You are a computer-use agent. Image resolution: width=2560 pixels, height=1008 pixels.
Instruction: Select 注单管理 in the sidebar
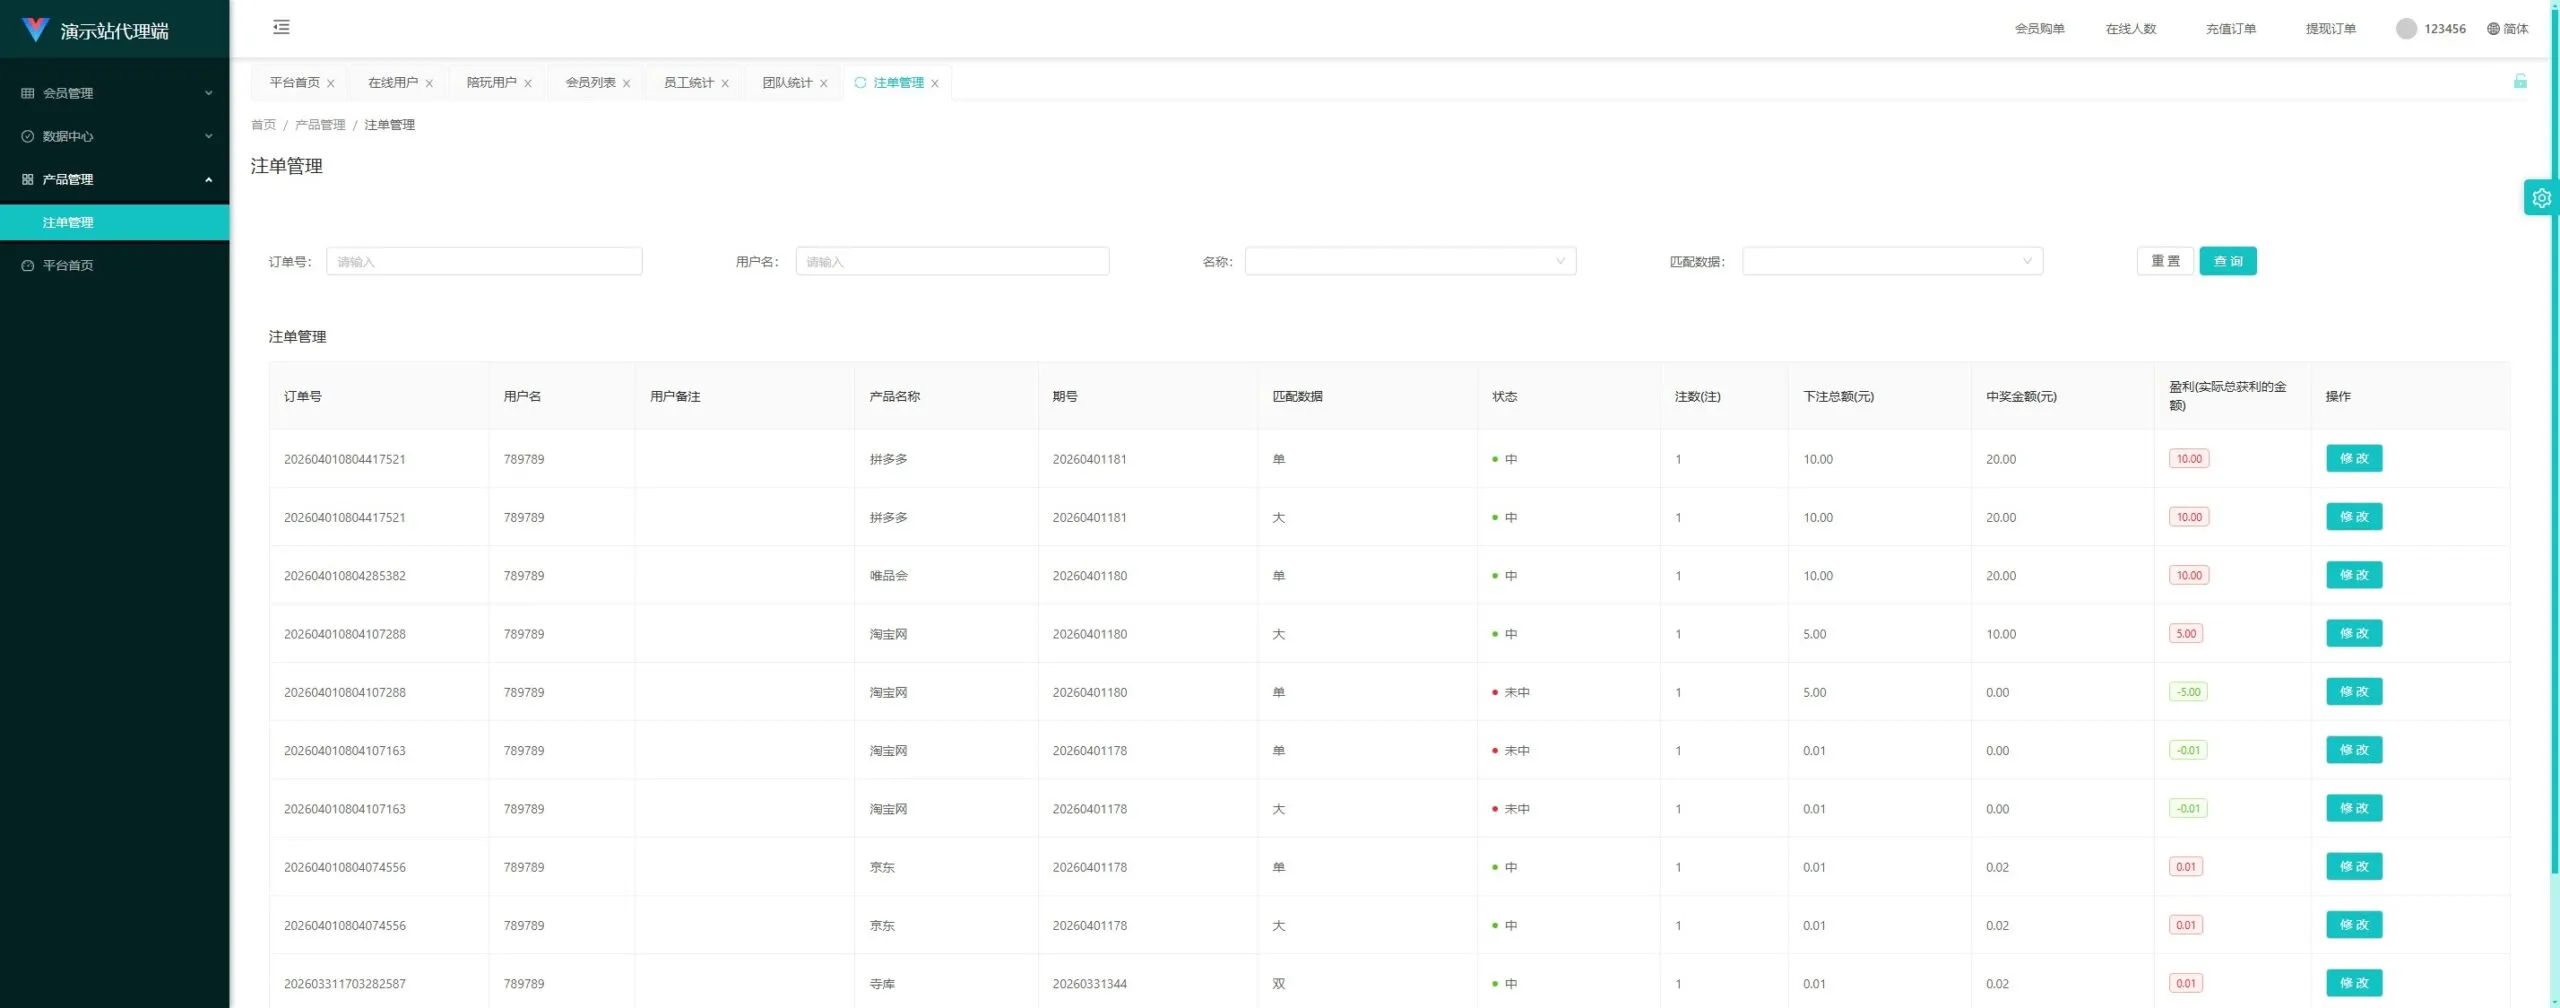click(x=115, y=222)
